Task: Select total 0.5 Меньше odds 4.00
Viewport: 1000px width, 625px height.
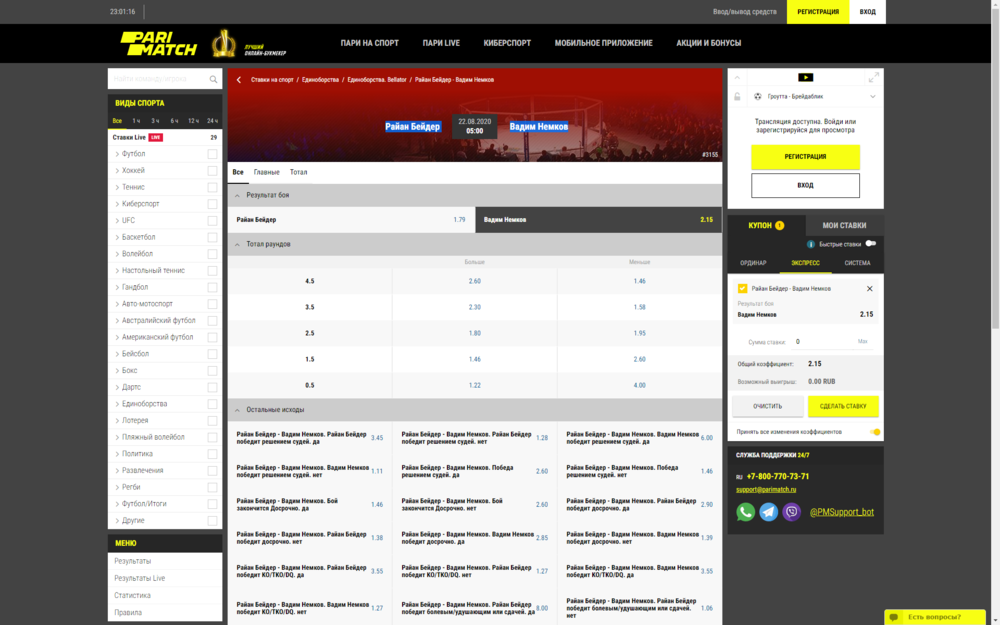Action: 640,385
